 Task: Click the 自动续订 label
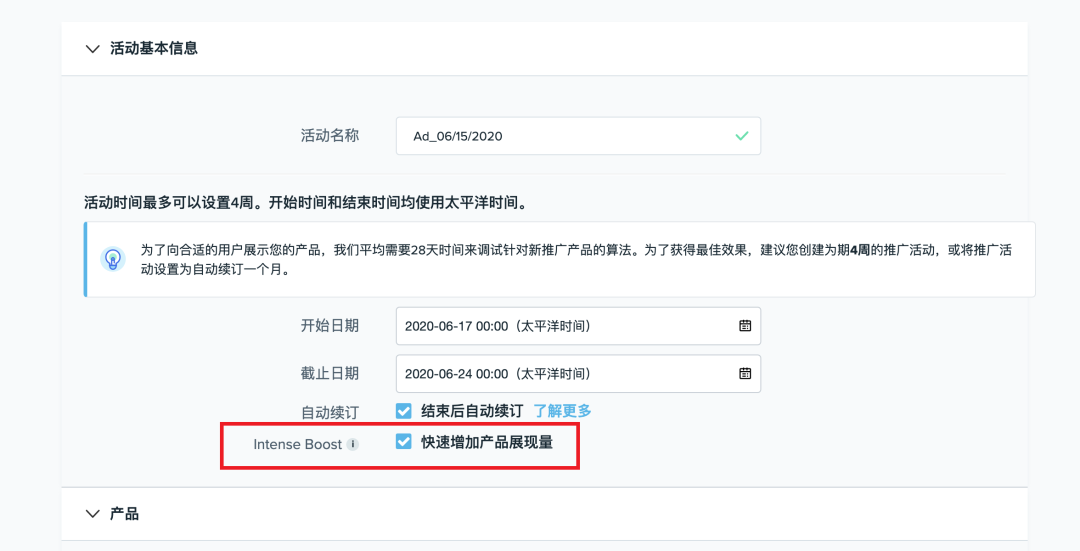[x=330, y=413]
